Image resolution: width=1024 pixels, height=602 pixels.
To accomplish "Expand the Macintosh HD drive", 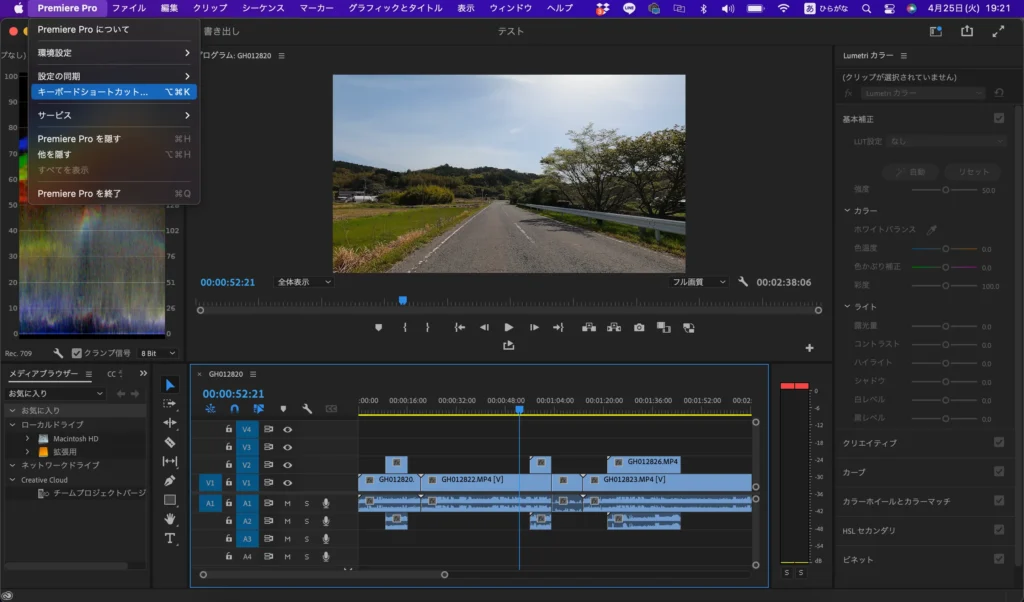I will click(27, 439).
